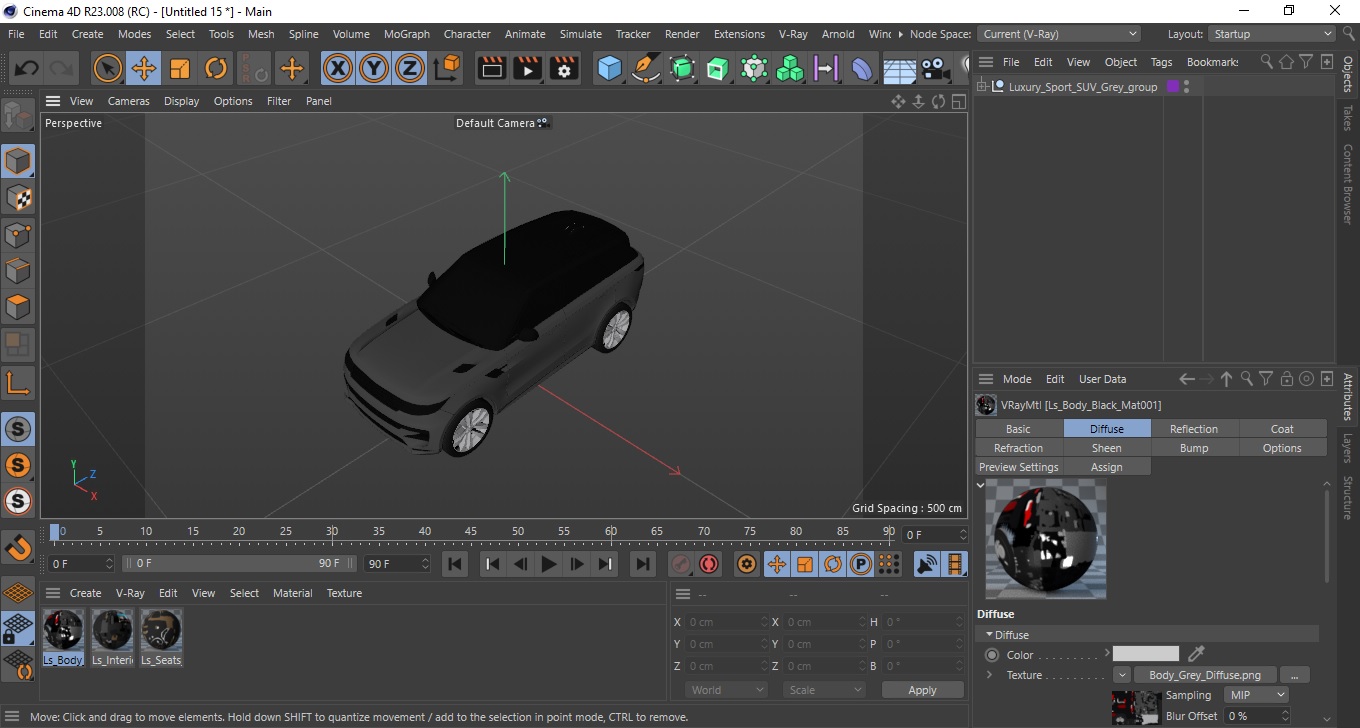
Task: Expand the Texture parameter arrow
Action: point(989,675)
